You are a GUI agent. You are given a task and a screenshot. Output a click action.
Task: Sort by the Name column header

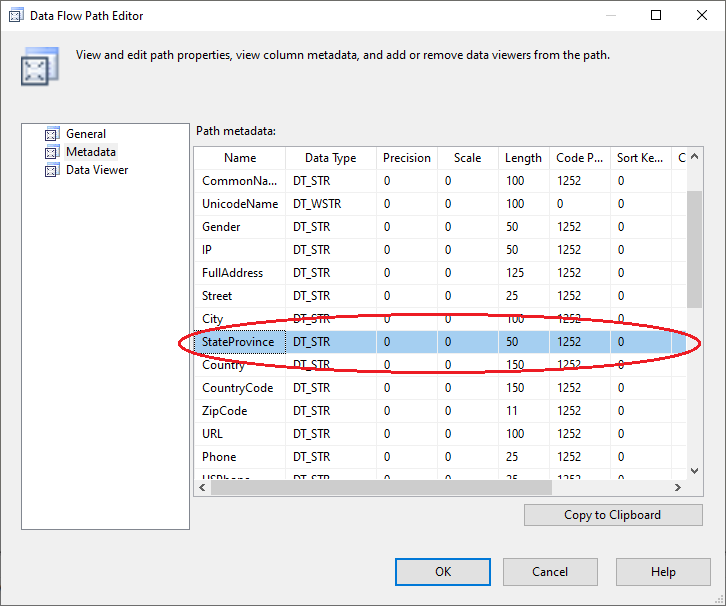tap(240, 158)
